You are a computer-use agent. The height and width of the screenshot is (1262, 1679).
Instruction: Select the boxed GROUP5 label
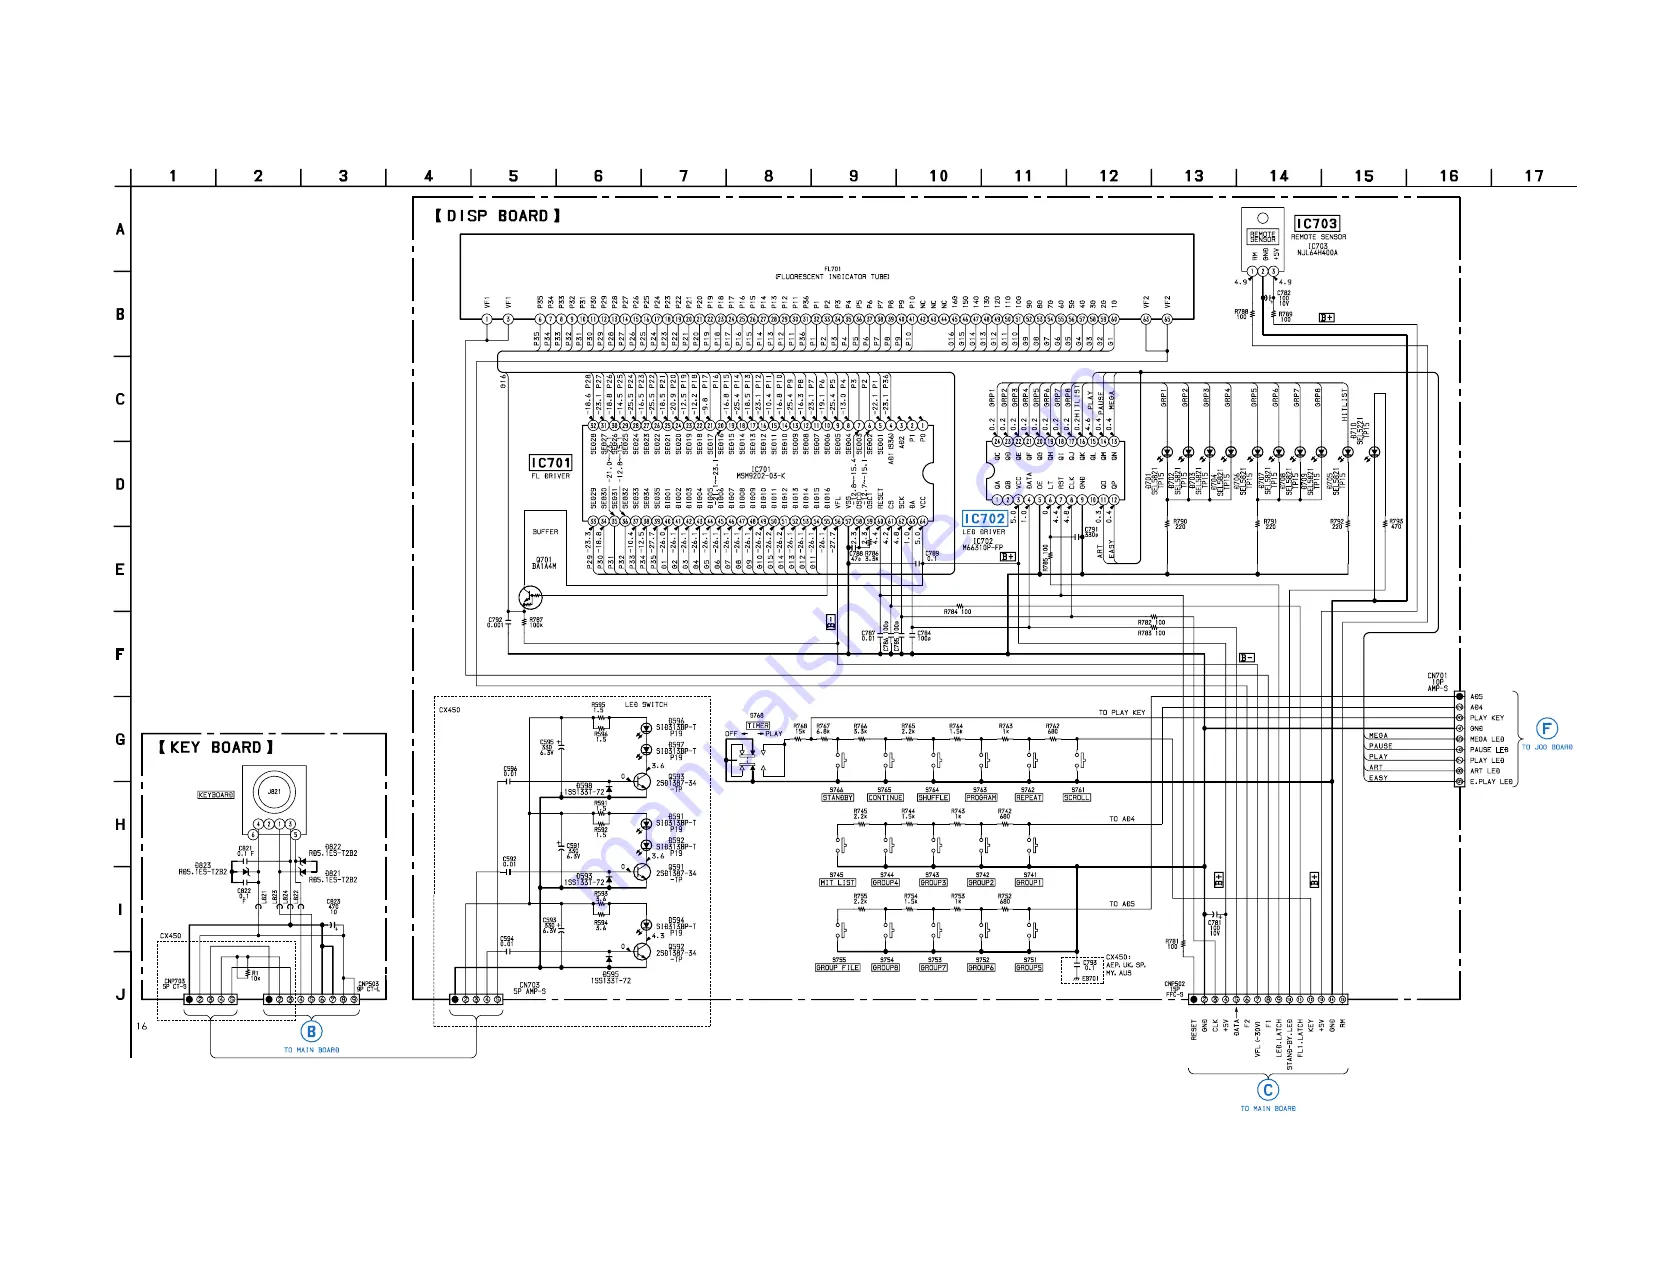point(1029,968)
